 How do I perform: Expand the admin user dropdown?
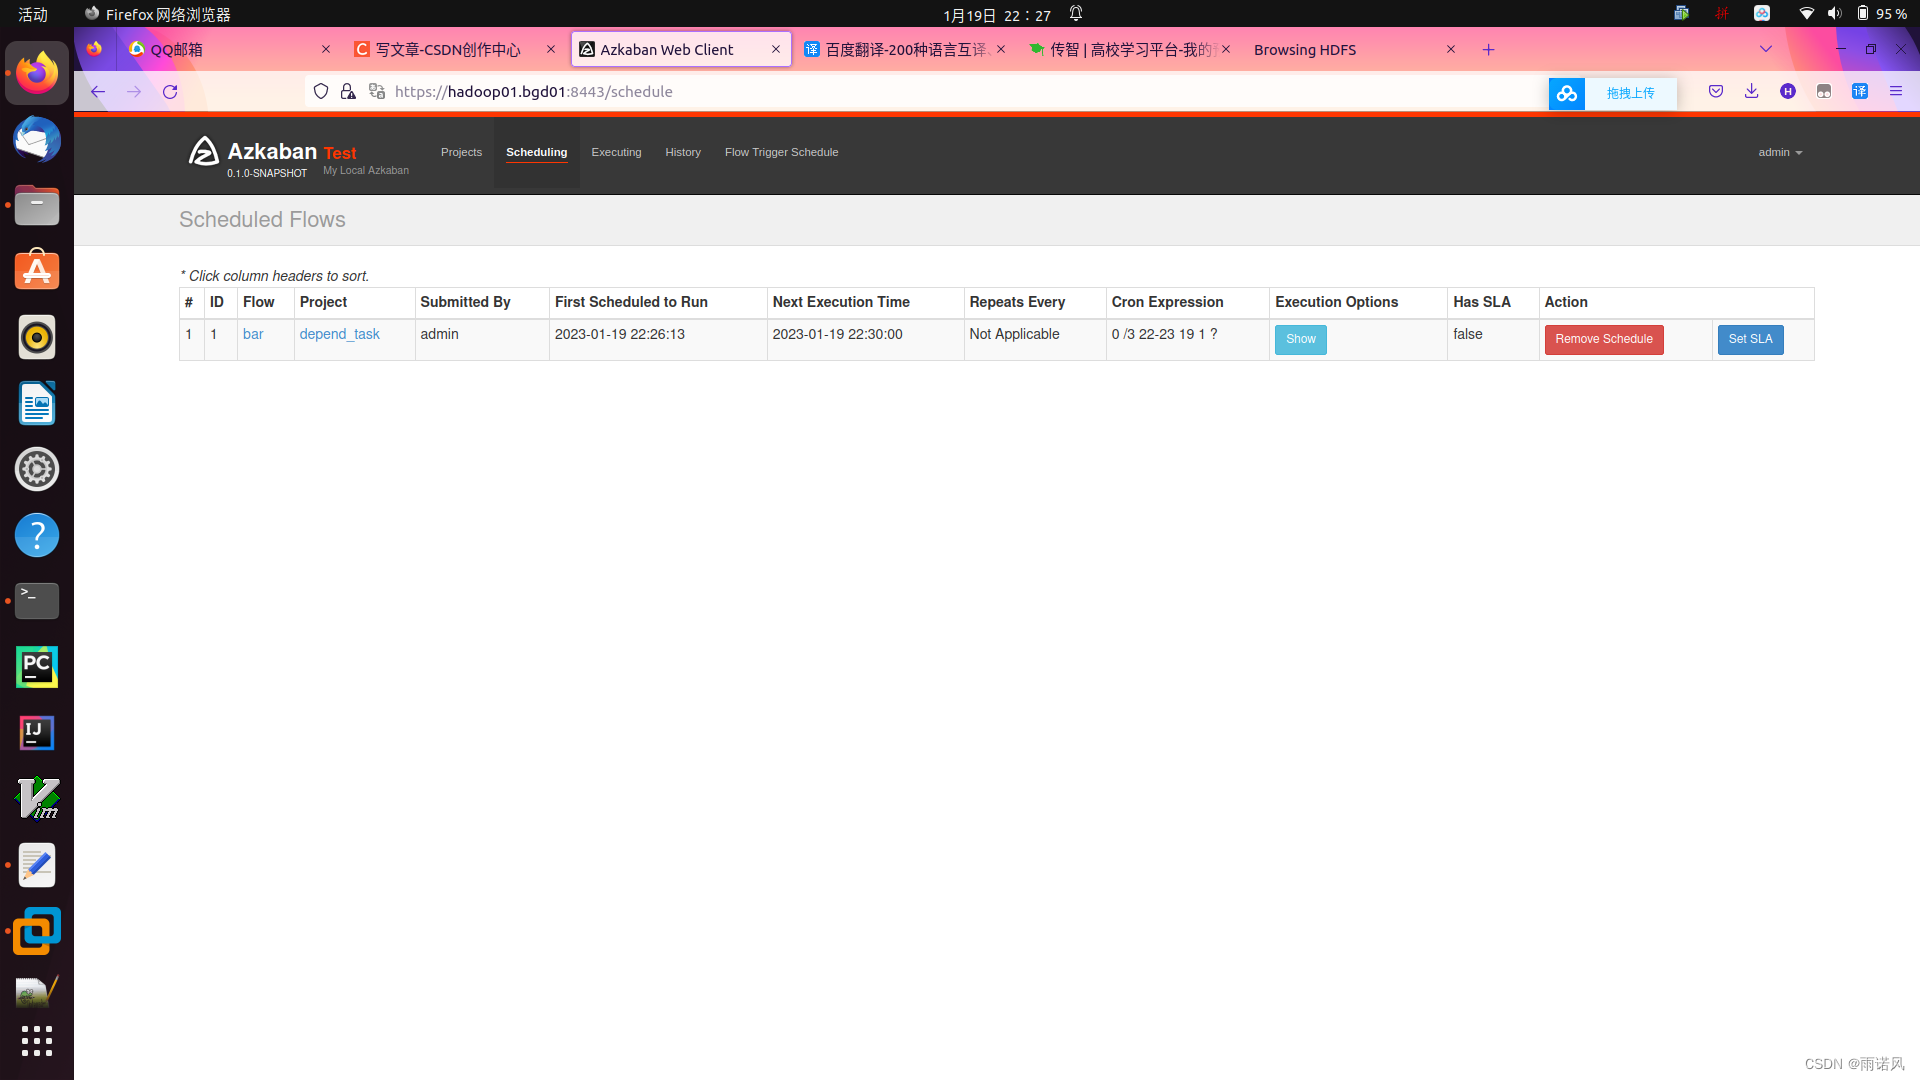click(1780, 153)
